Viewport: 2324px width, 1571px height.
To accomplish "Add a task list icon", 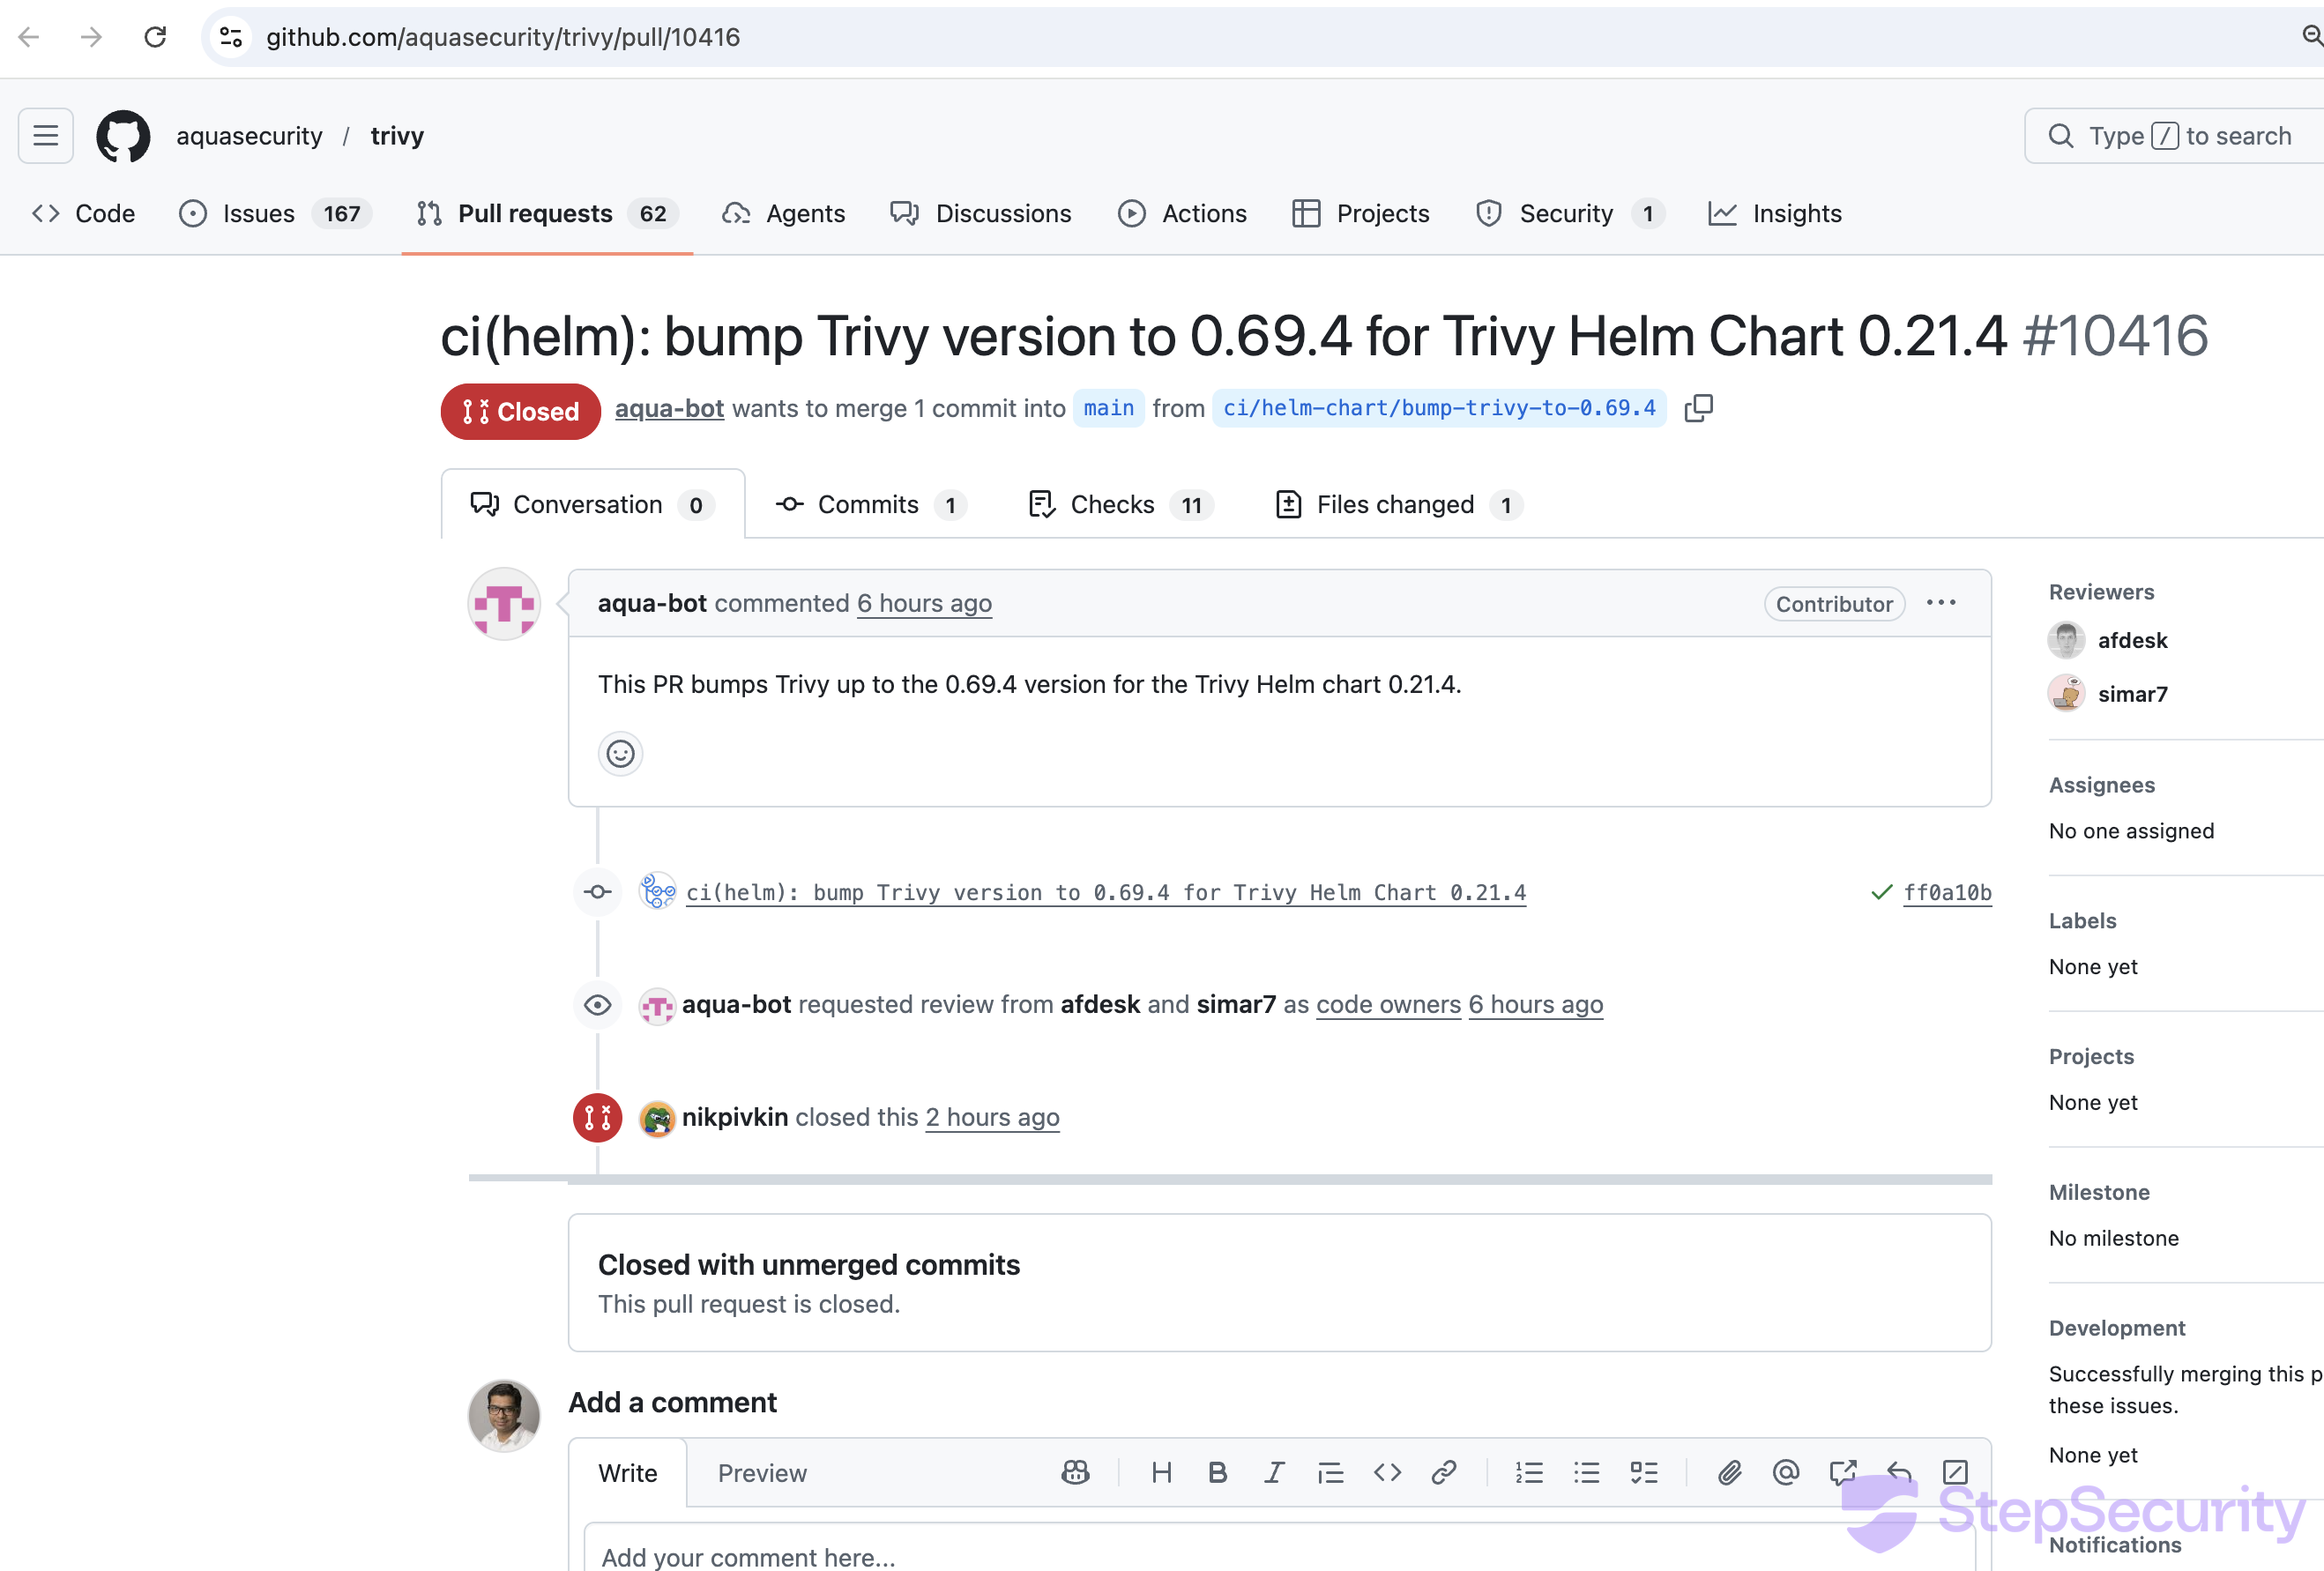I will [x=1643, y=1472].
